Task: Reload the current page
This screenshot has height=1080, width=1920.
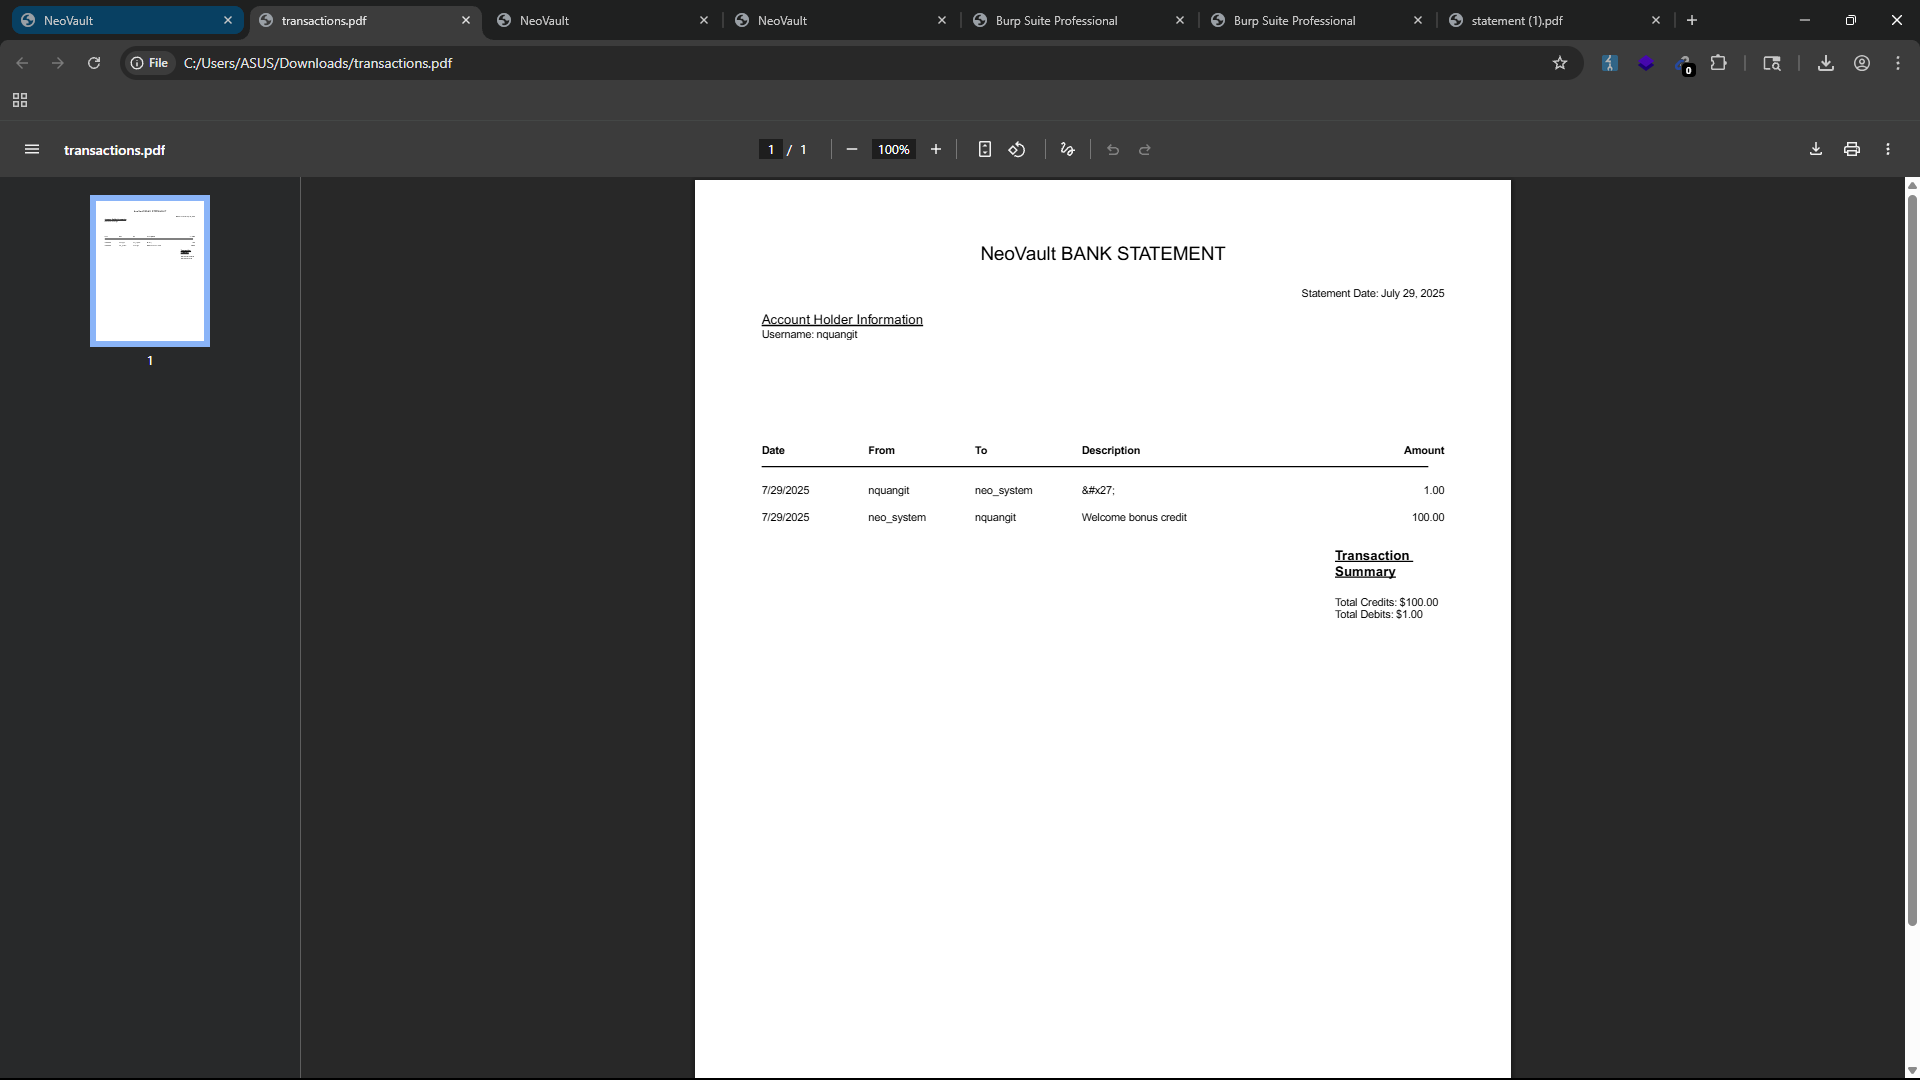Action: tap(94, 63)
